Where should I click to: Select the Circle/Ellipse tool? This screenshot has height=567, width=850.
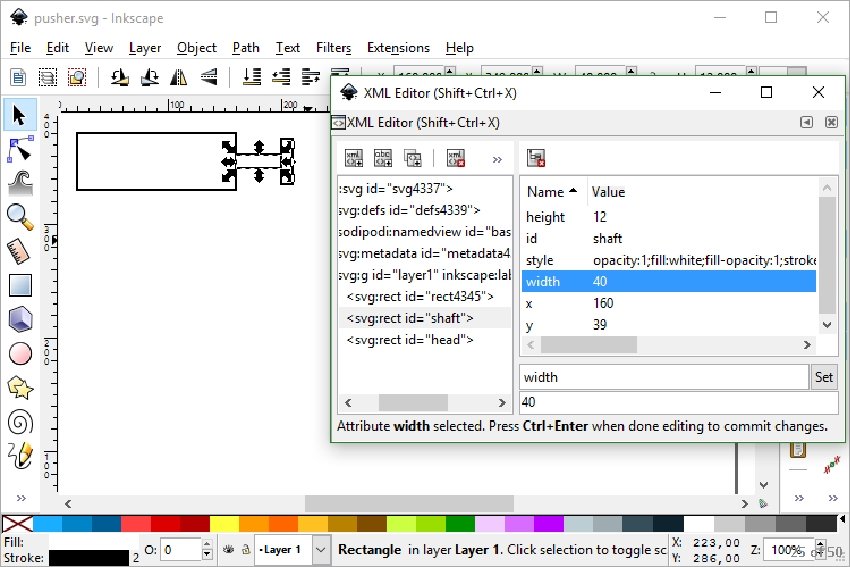20,353
